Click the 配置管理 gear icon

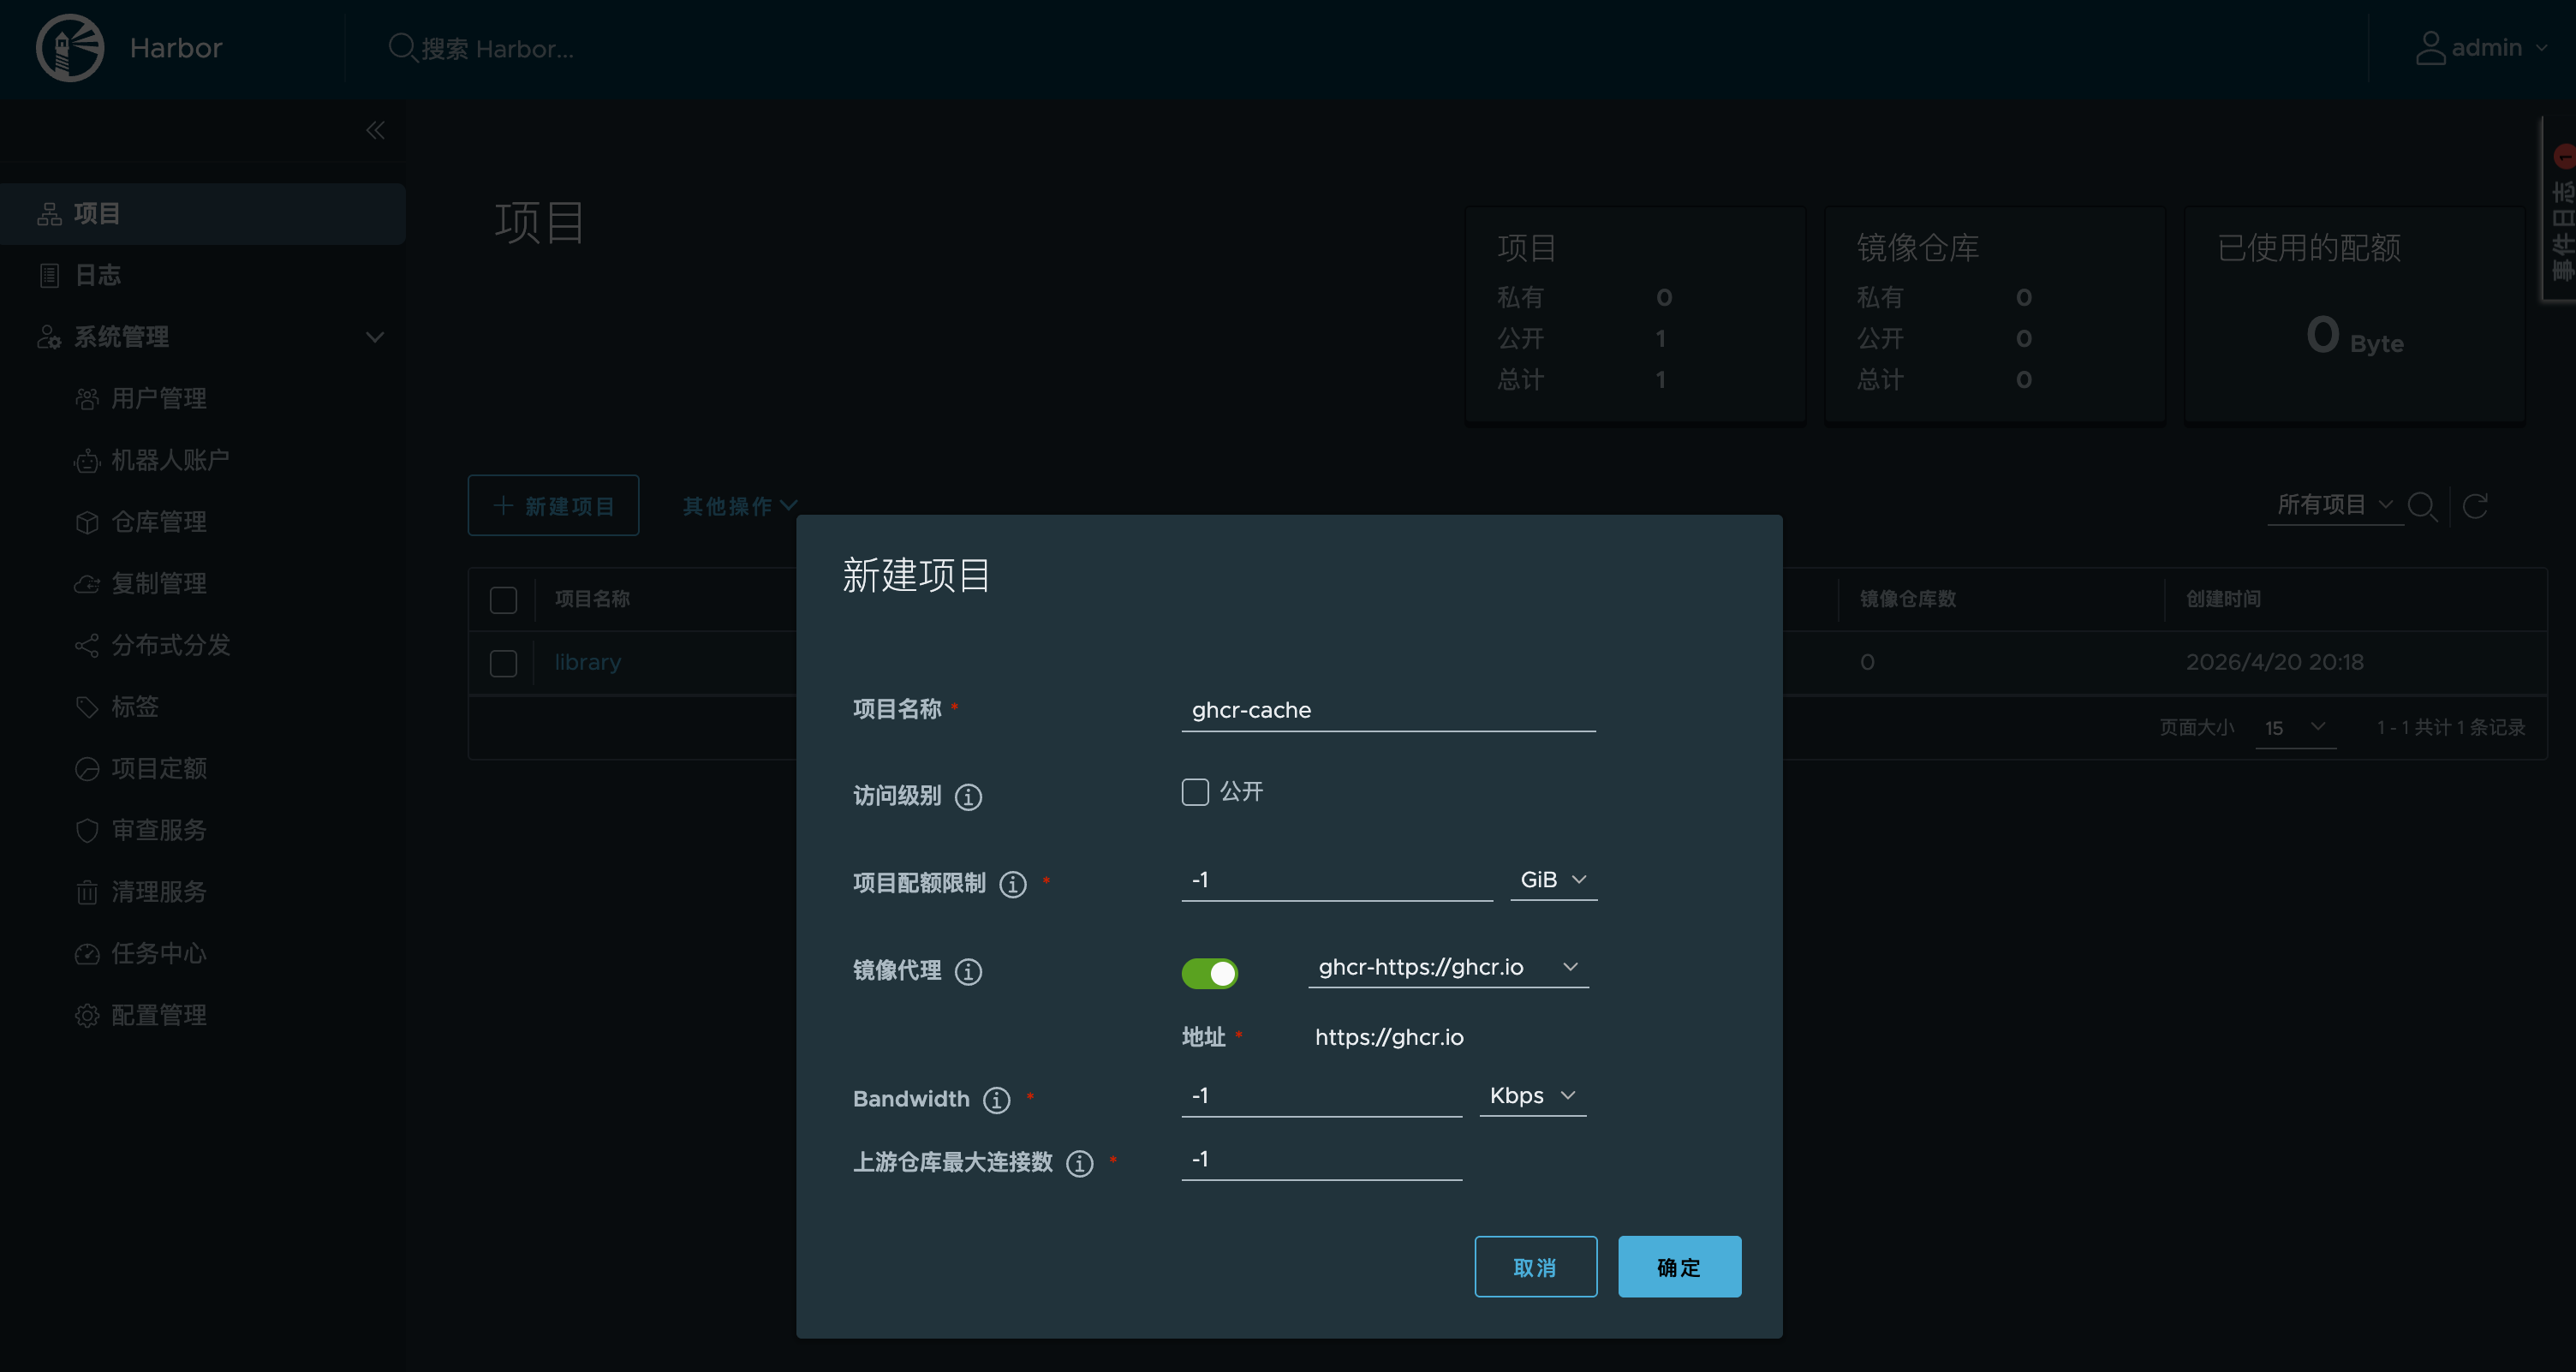(x=87, y=1016)
